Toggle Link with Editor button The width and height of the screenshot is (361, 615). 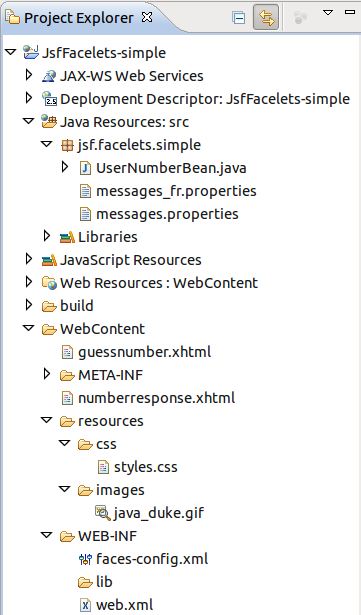(266, 17)
